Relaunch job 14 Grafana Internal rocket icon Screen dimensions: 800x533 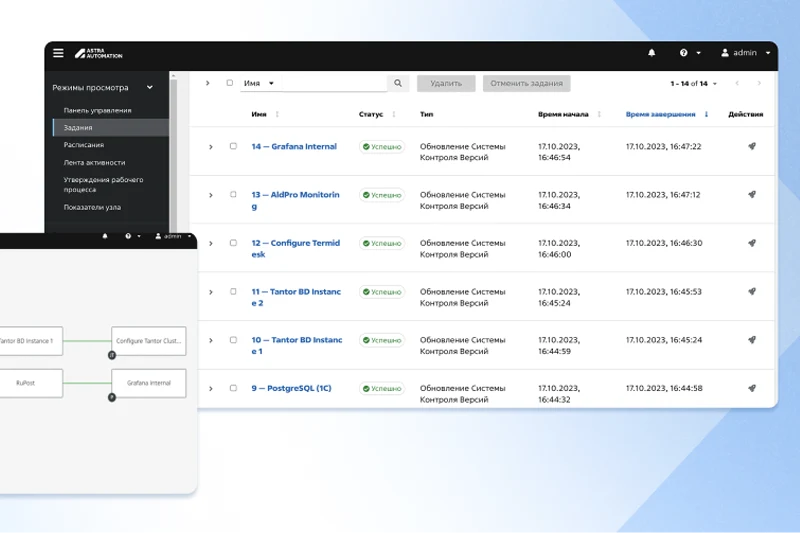tap(751, 147)
